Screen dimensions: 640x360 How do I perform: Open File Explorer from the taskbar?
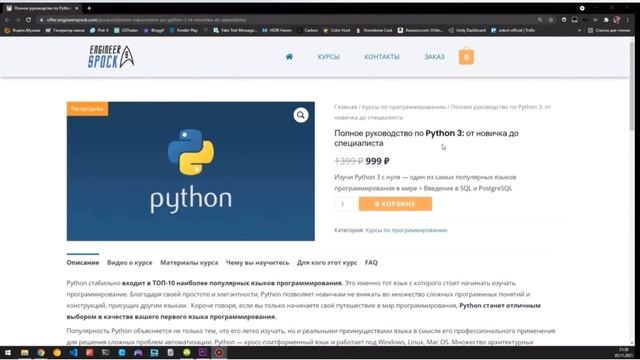(24, 353)
